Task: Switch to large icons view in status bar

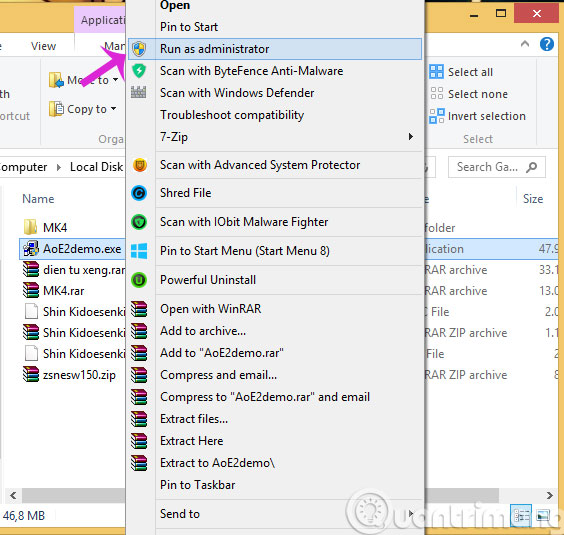Action: [x=543, y=516]
